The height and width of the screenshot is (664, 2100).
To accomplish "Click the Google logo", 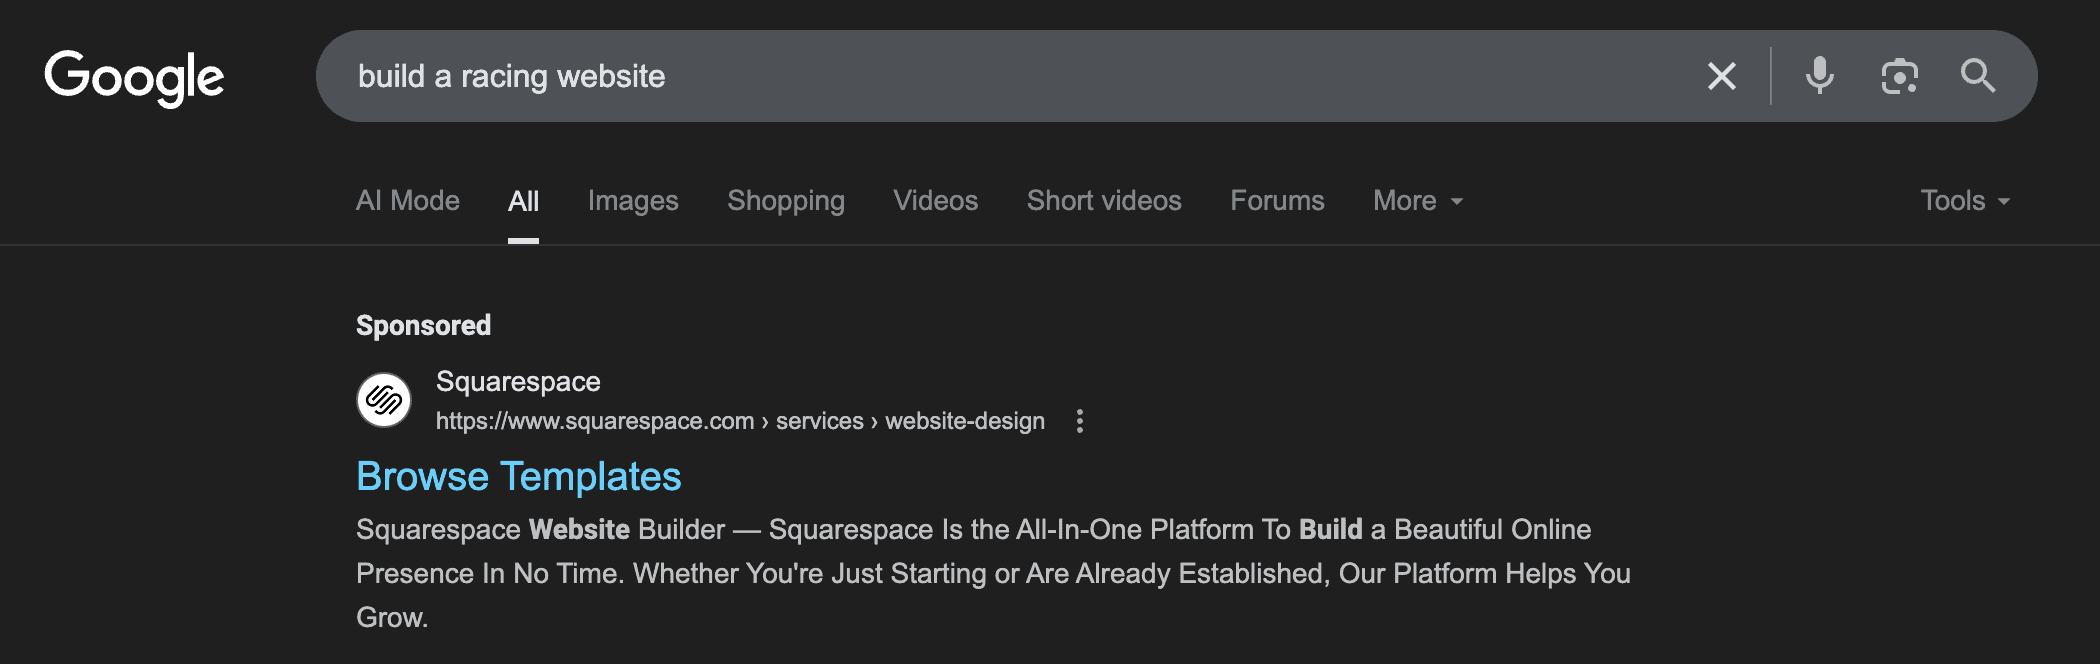I will [x=134, y=77].
